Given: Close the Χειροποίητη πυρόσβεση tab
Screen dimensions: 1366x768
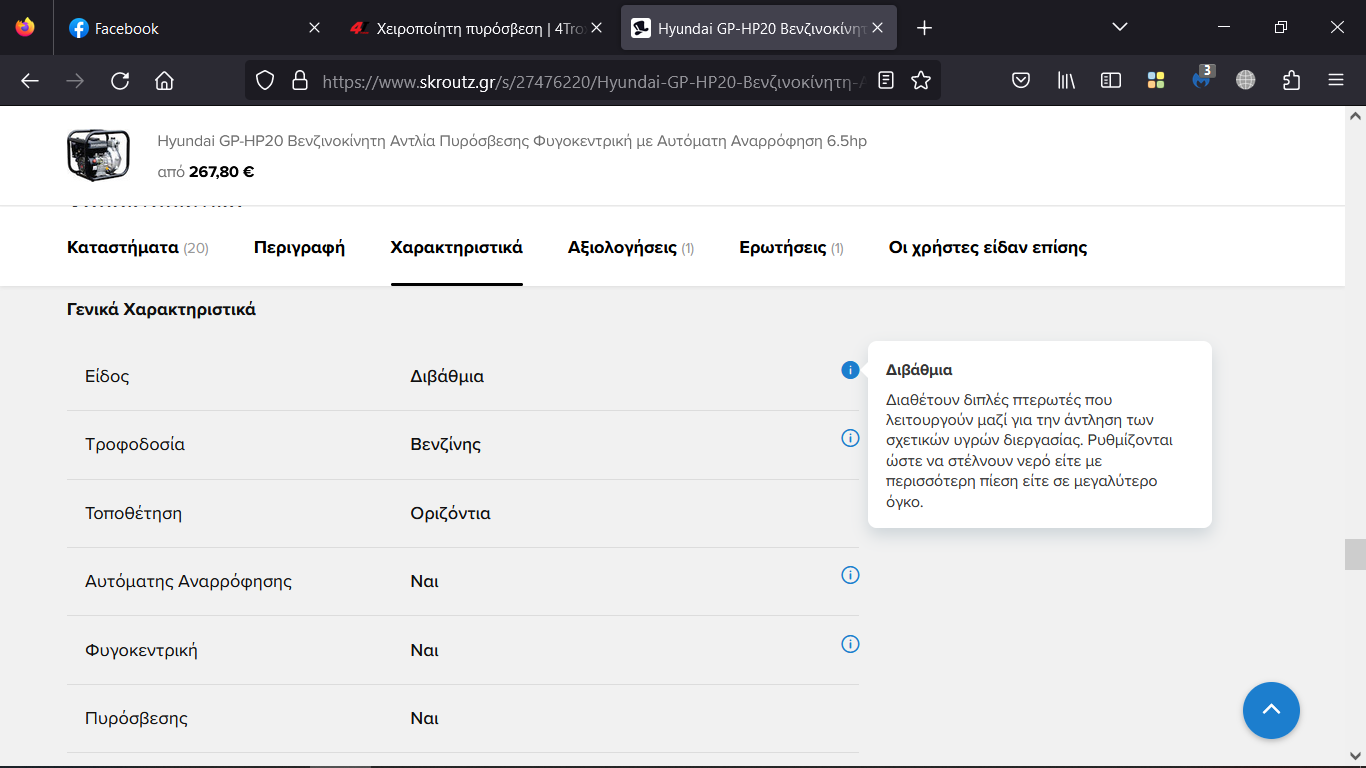Looking at the screenshot, I should click(x=597, y=28).
